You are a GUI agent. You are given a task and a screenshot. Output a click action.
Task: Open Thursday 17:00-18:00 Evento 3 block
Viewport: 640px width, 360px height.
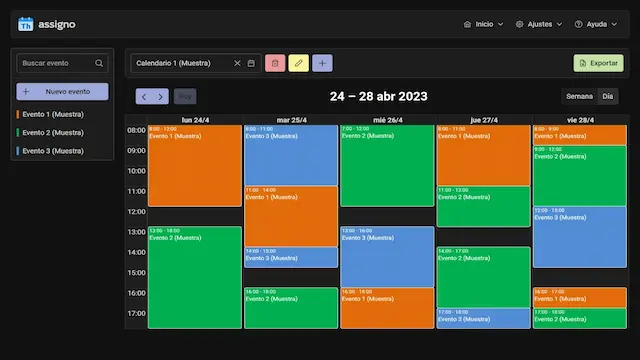click(484, 318)
